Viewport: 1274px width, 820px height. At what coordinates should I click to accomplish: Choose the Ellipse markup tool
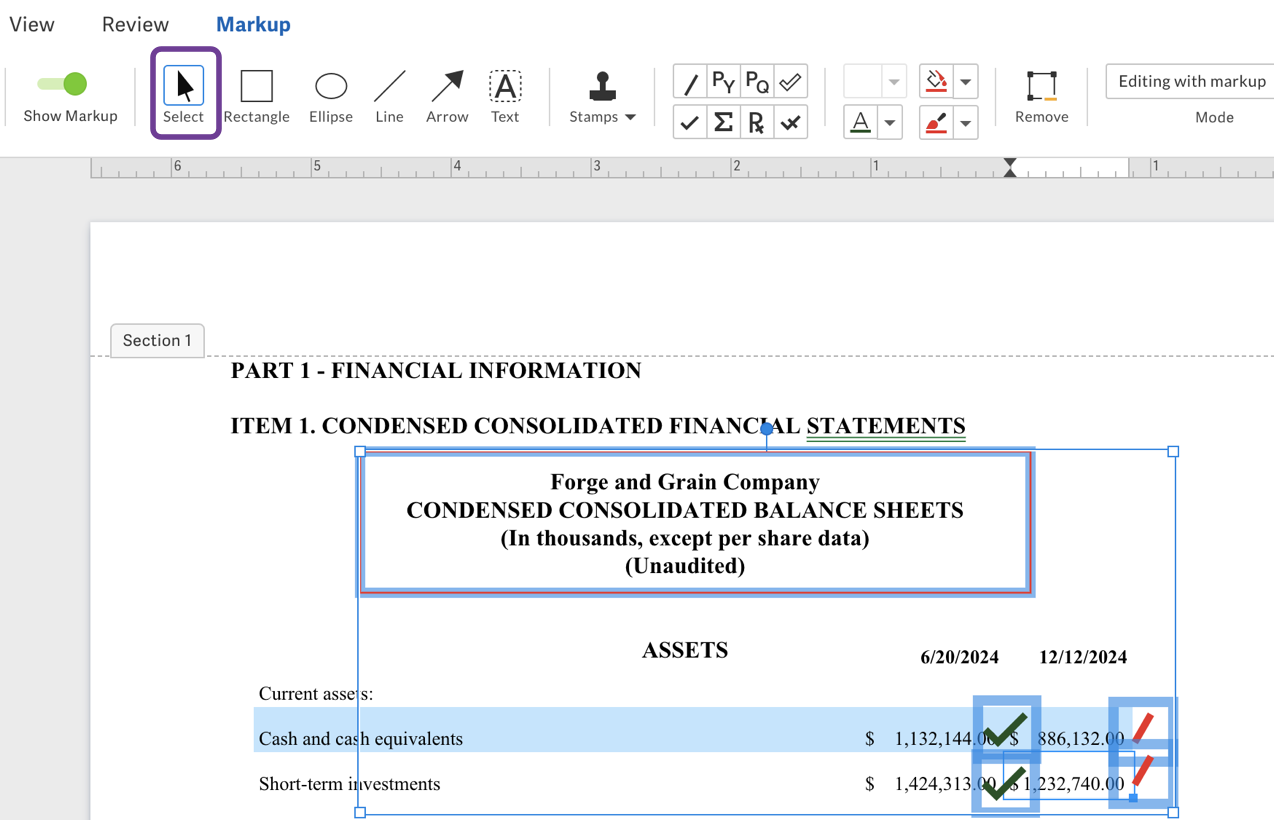[331, 96]
